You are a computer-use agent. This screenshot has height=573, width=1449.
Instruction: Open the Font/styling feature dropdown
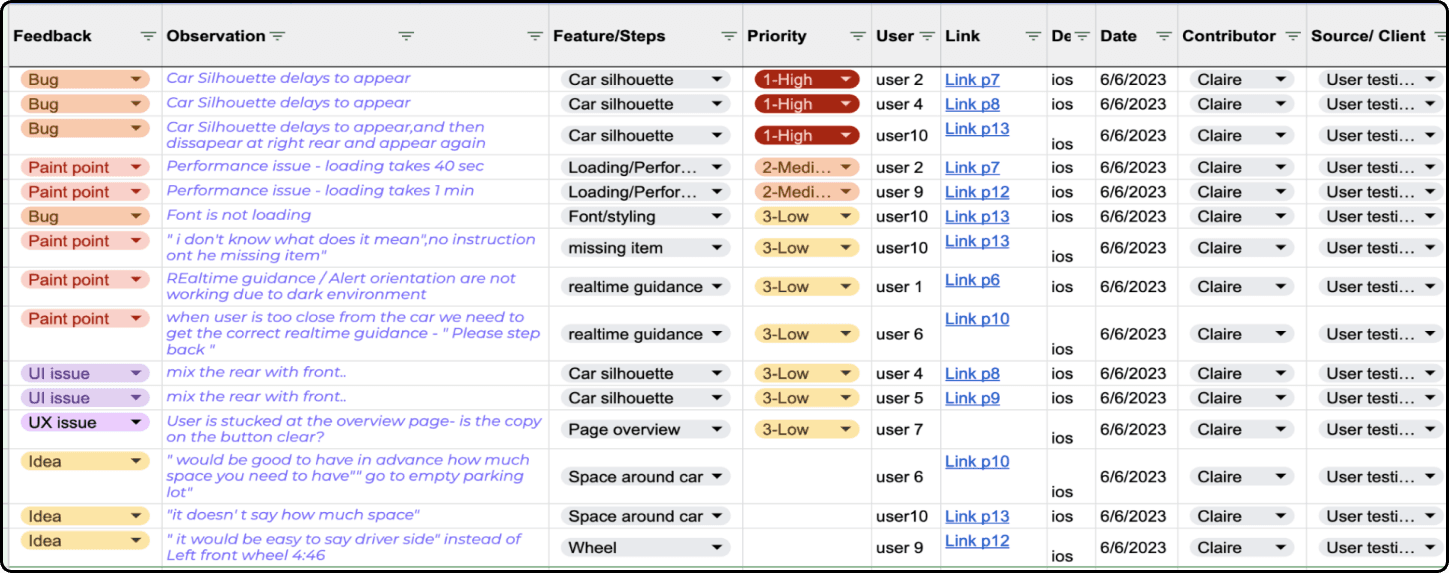point(645,216)
